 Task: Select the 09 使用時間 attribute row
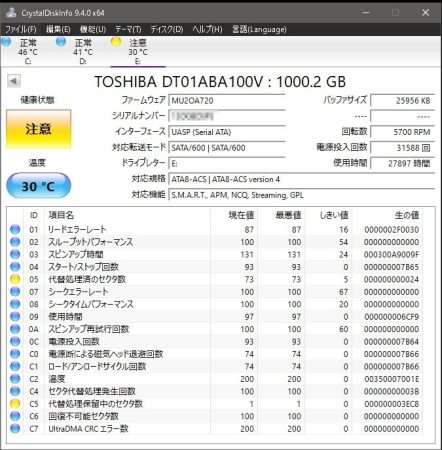click(221, 317)
